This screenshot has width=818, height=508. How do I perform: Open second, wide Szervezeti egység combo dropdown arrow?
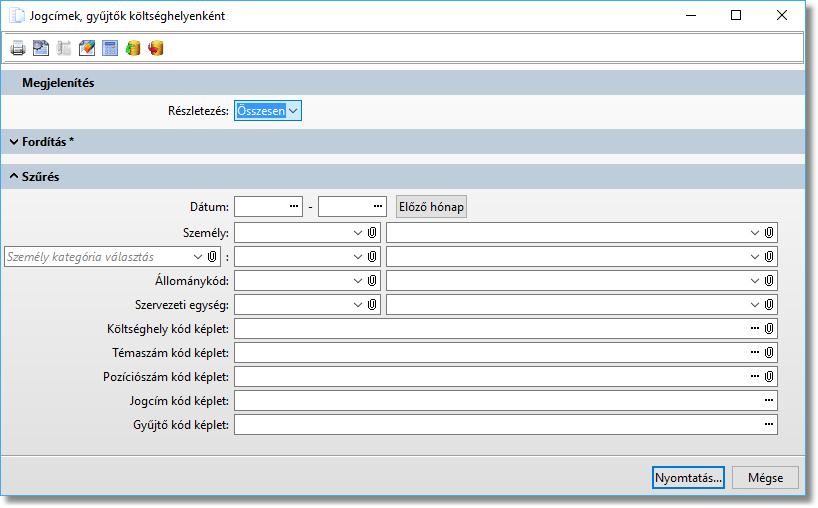click(755, 305)
